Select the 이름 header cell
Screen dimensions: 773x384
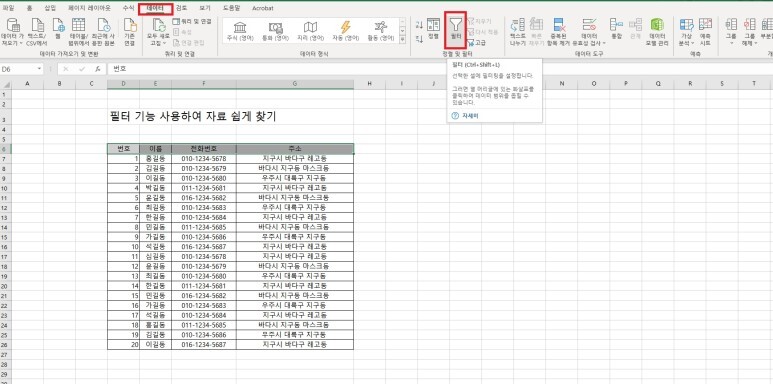(155, 148)
